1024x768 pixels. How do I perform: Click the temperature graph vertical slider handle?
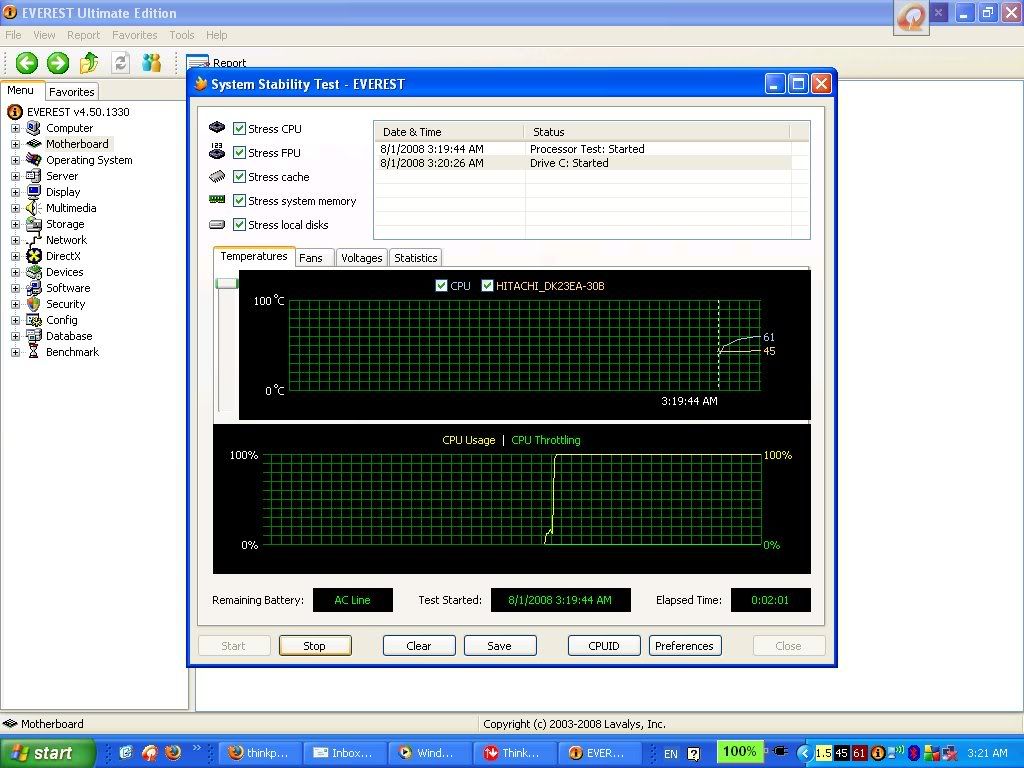[x=227, y=283]
